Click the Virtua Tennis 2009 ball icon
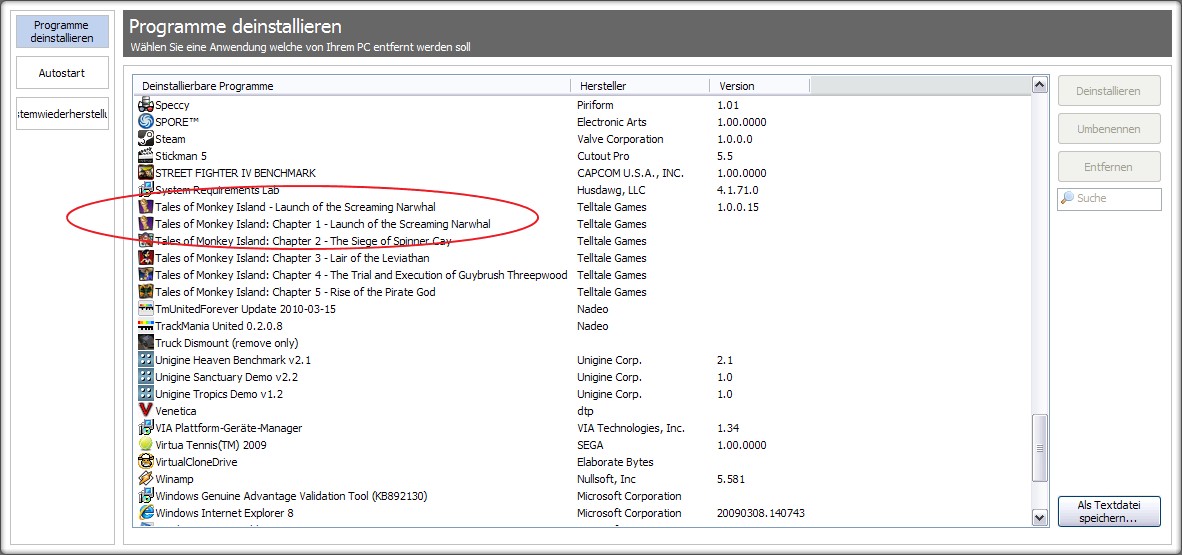This screenshot has height=555, width=1182. pos(146,445)
